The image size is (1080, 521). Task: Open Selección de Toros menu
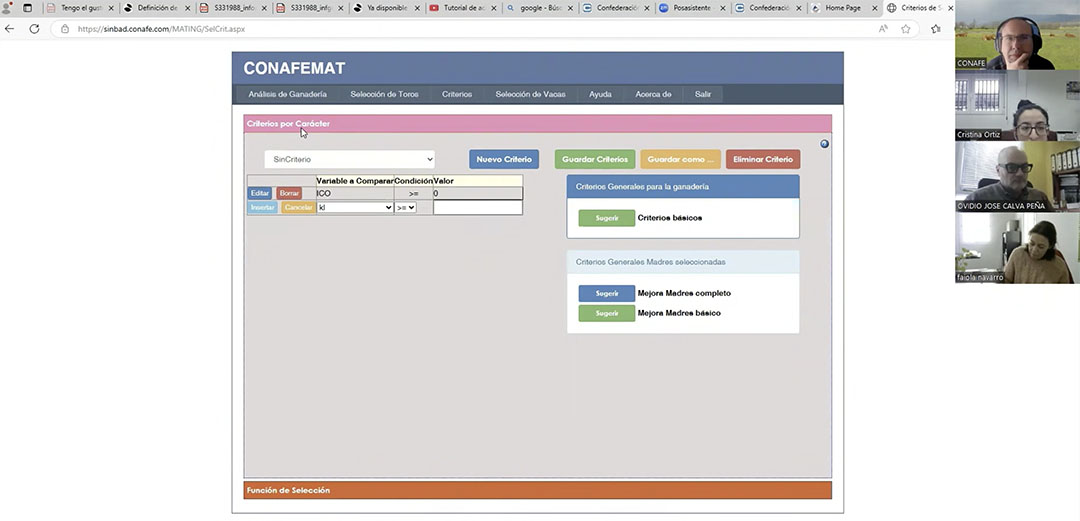tap(384, 94)
